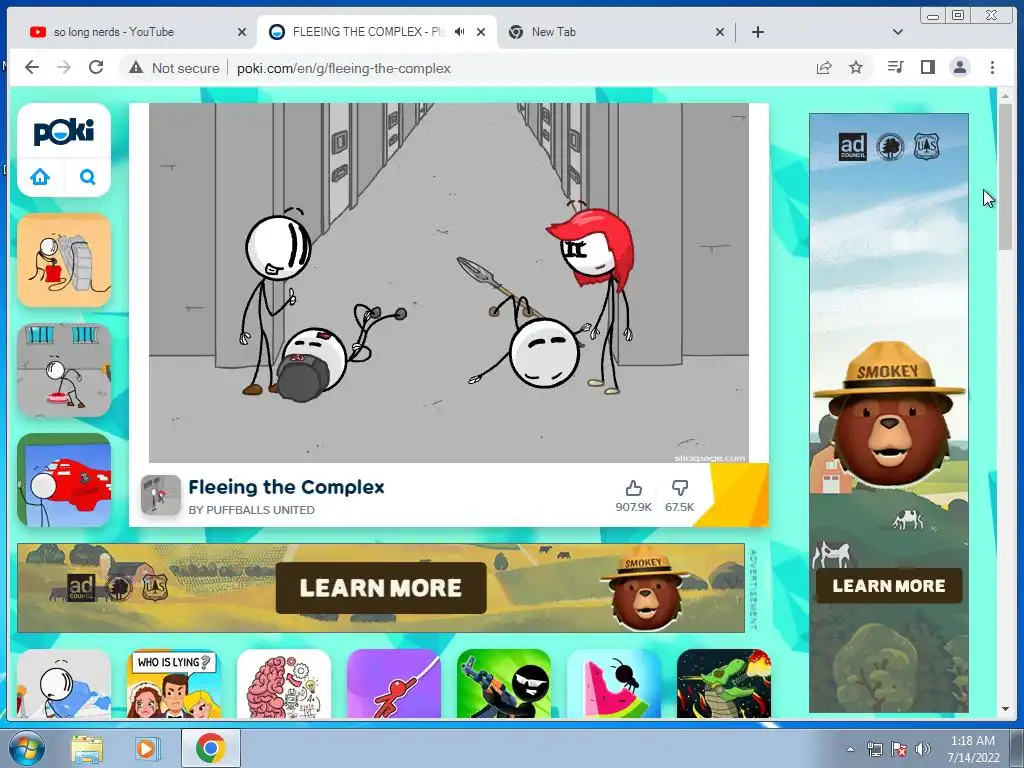
Task: Open the stickman airplane game tile in bottom row
Action: [64, 684]
